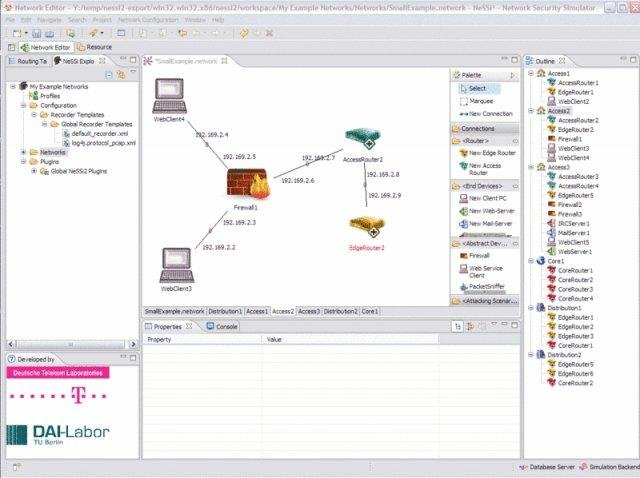This screenshot has height=478, width=640.
Task: Choose New Edge Router in the palette
Action: click(485, 153)
